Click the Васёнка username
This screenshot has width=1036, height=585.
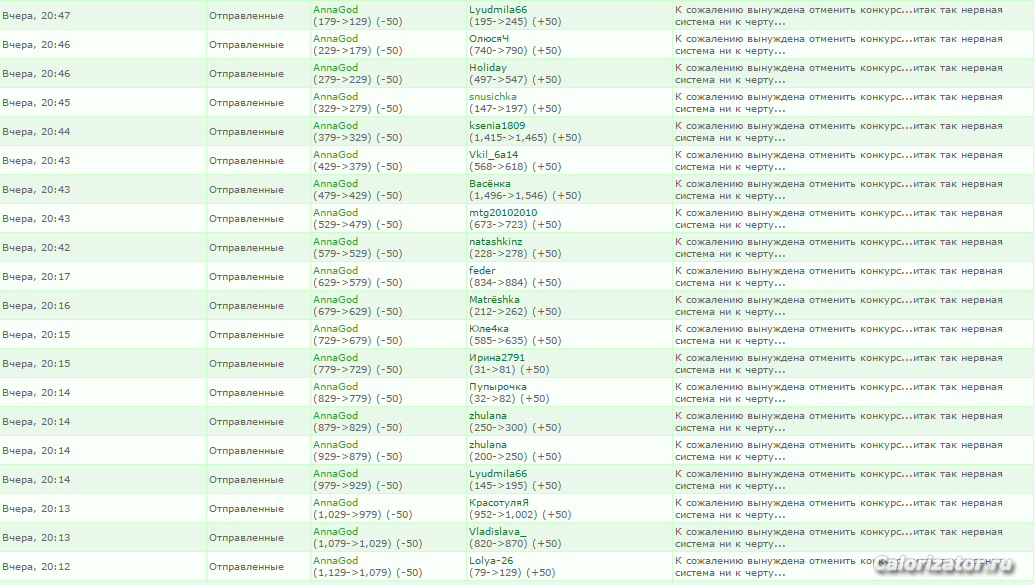(x=490, y=184)
